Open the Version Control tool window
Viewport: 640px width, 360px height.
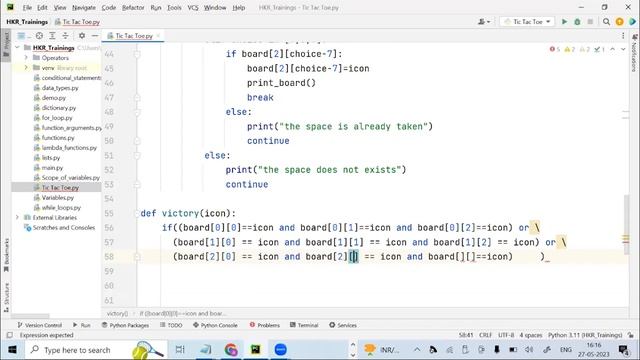click(40, 325)
